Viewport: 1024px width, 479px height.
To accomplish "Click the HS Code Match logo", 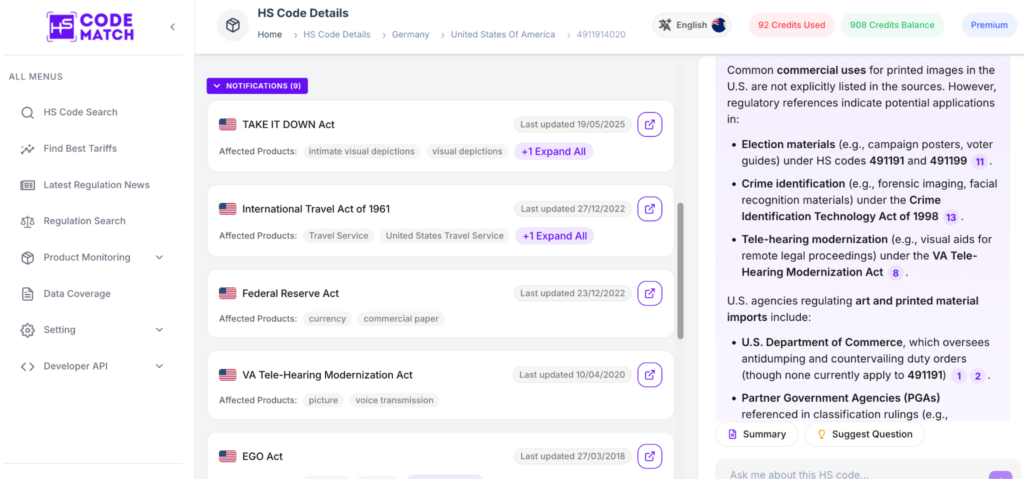I will click(90, 27).
